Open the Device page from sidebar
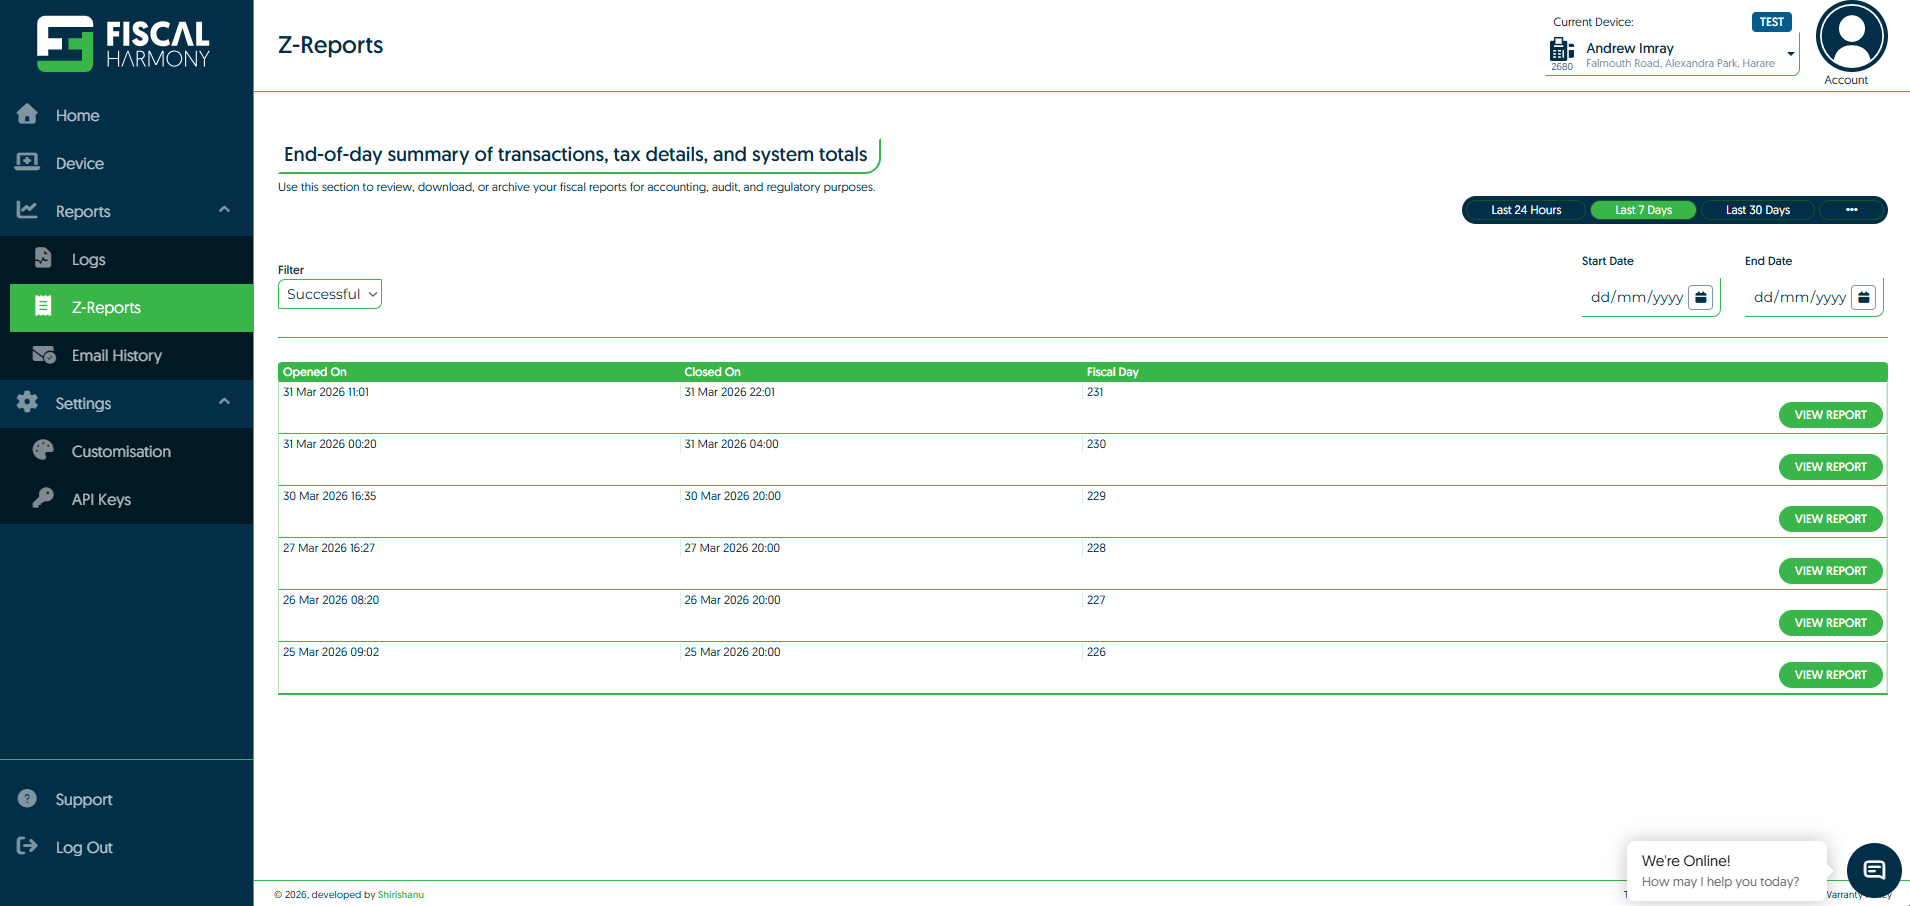Image resolution: width=1910 pixels, height=906 pixels. click(x=79, y=164)
